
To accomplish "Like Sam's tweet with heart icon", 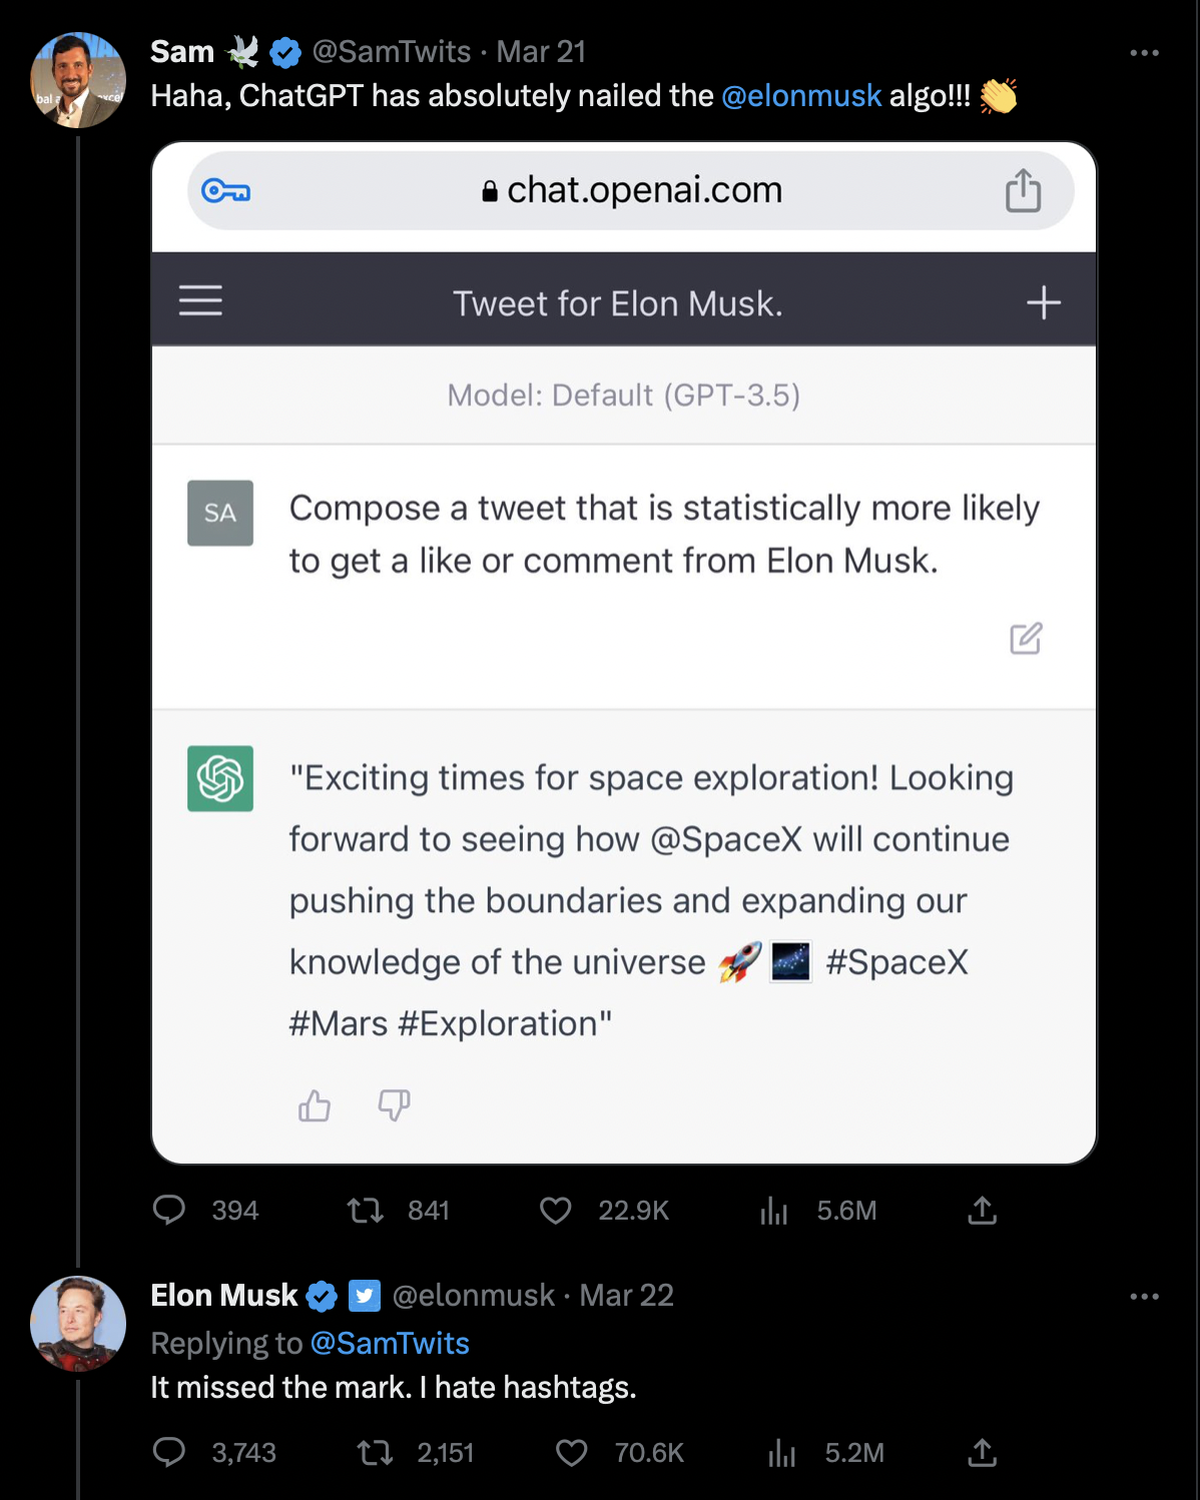I will (x=556, y=1211).
